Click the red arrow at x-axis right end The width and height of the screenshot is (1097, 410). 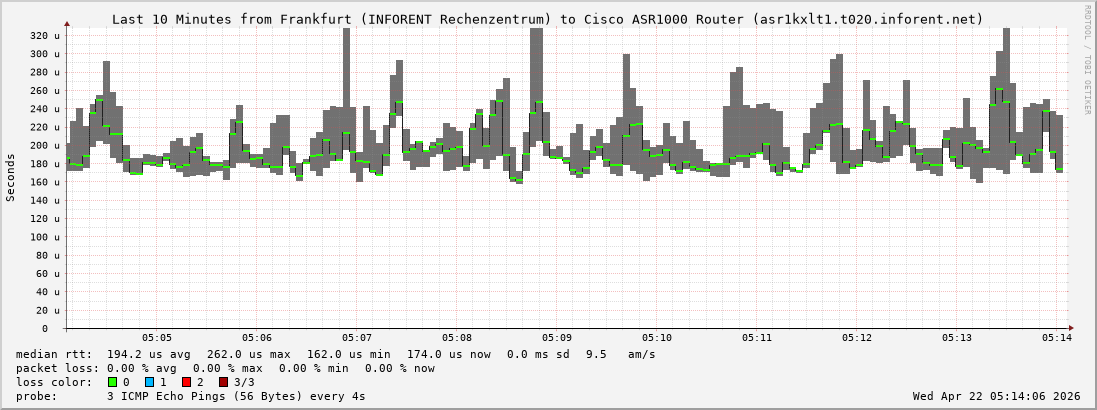coord(1072,328)
